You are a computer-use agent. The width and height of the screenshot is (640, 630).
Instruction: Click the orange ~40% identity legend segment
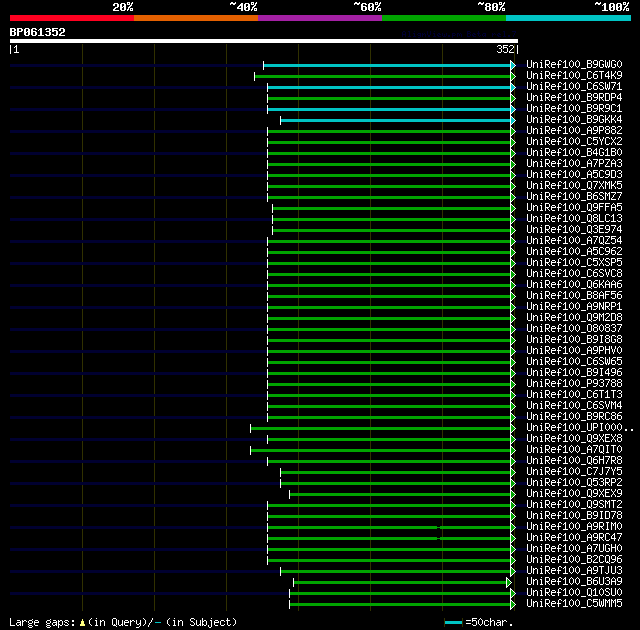pyautogui.click(x=196, y=18)
